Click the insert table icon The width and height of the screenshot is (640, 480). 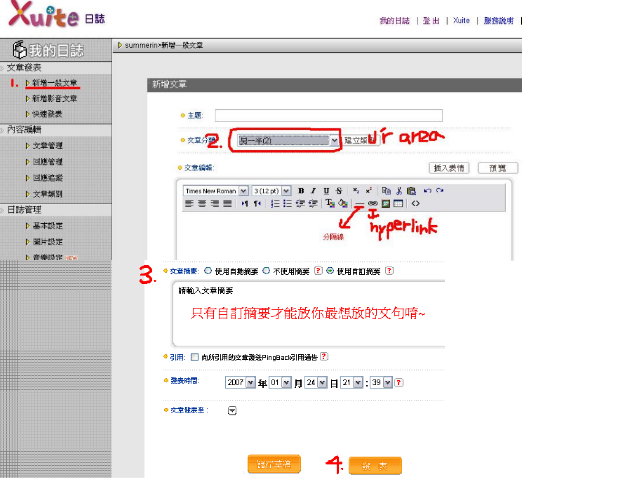(399, 203)
